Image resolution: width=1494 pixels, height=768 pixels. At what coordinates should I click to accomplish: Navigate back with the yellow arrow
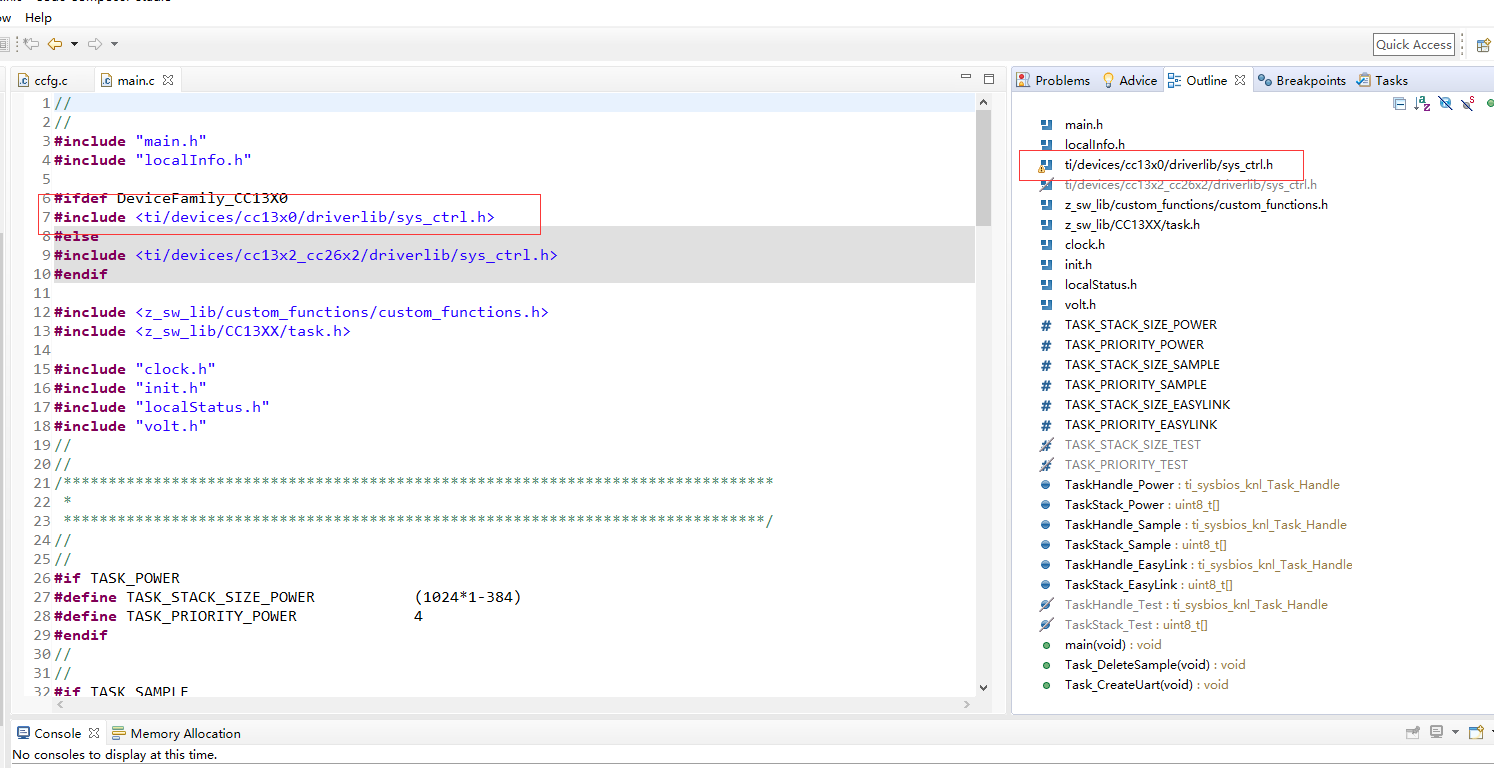coord(55,44)
